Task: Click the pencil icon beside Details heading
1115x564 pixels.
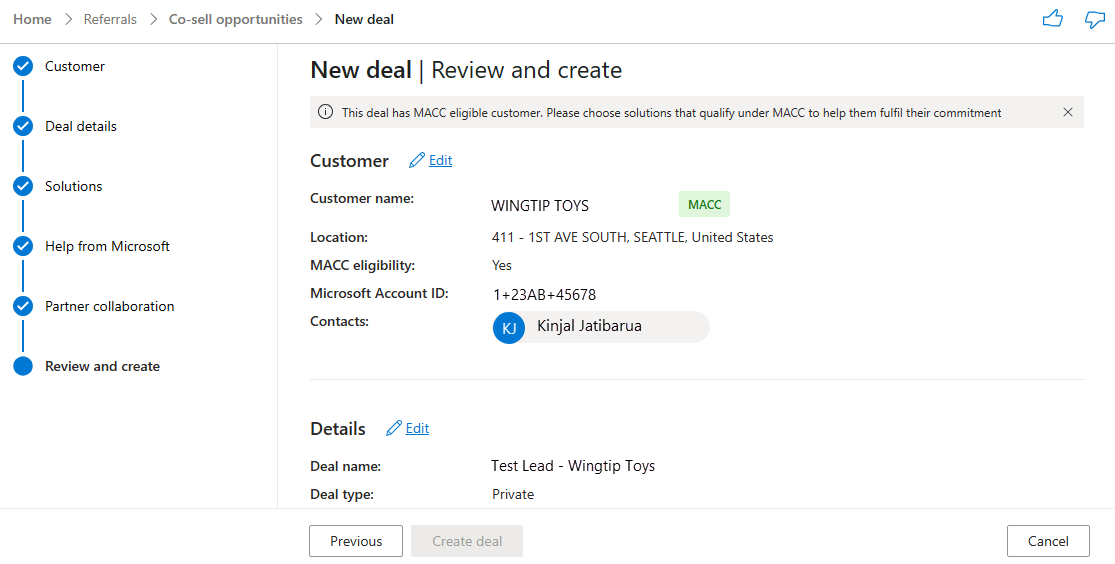Action: coord(394,428)
